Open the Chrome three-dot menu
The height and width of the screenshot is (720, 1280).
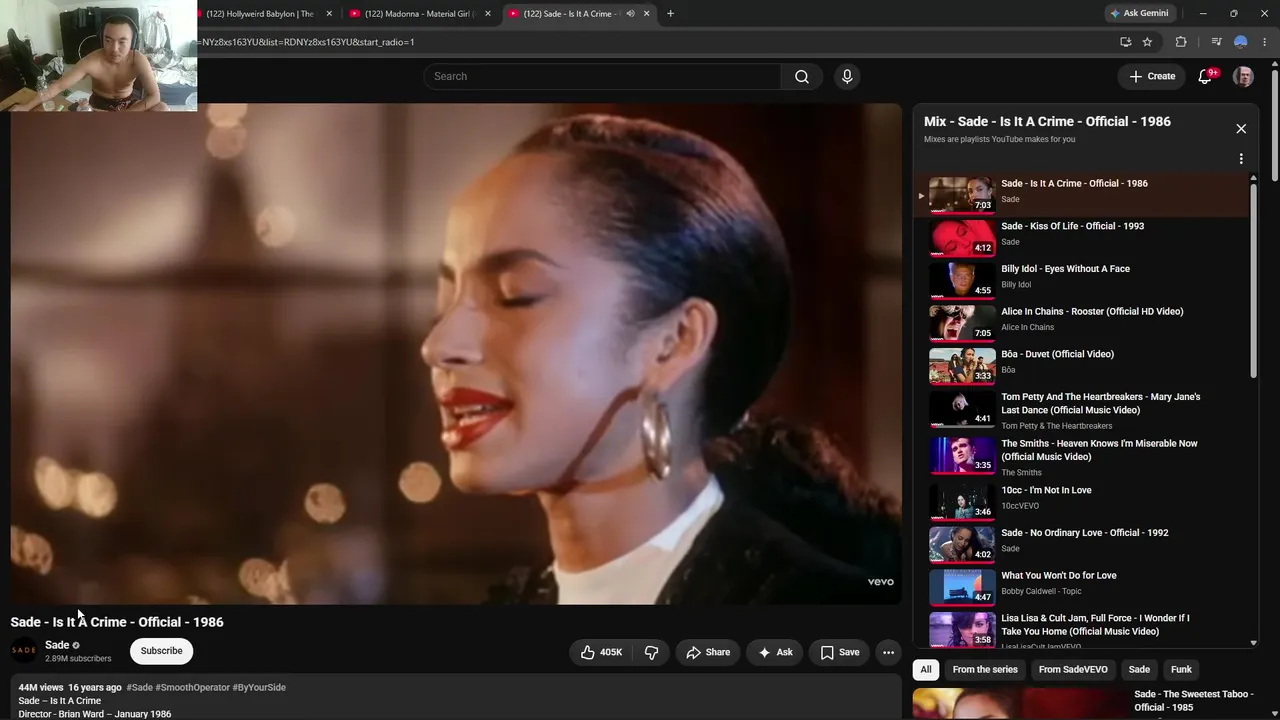(x=1265, y=42)
